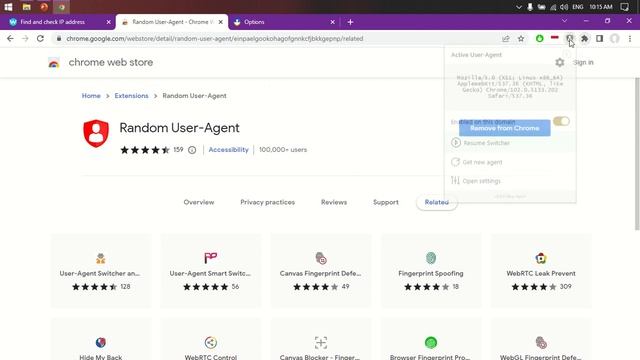
Task: Go forward in browser history
Action: coord(25,38)
